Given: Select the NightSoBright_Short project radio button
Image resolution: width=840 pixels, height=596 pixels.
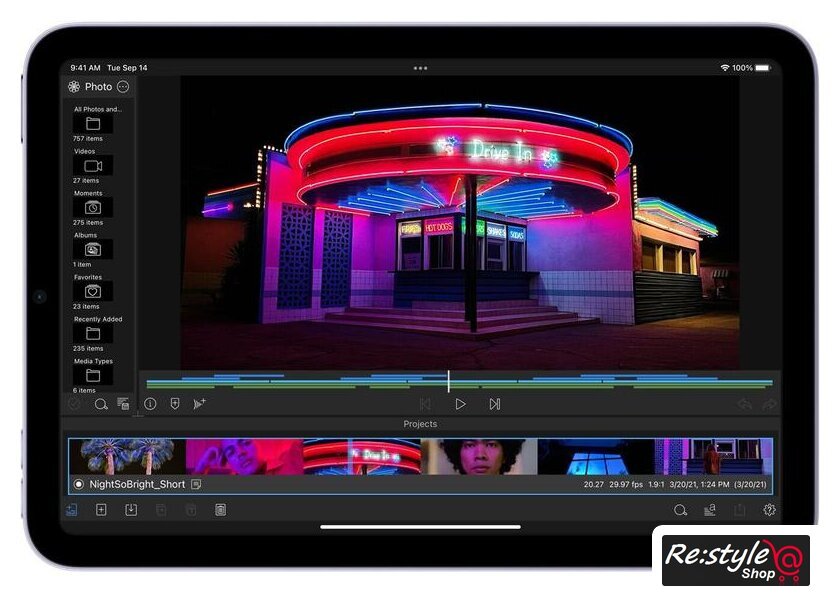Looking at the screenshot, I should (x=79, y=484).
